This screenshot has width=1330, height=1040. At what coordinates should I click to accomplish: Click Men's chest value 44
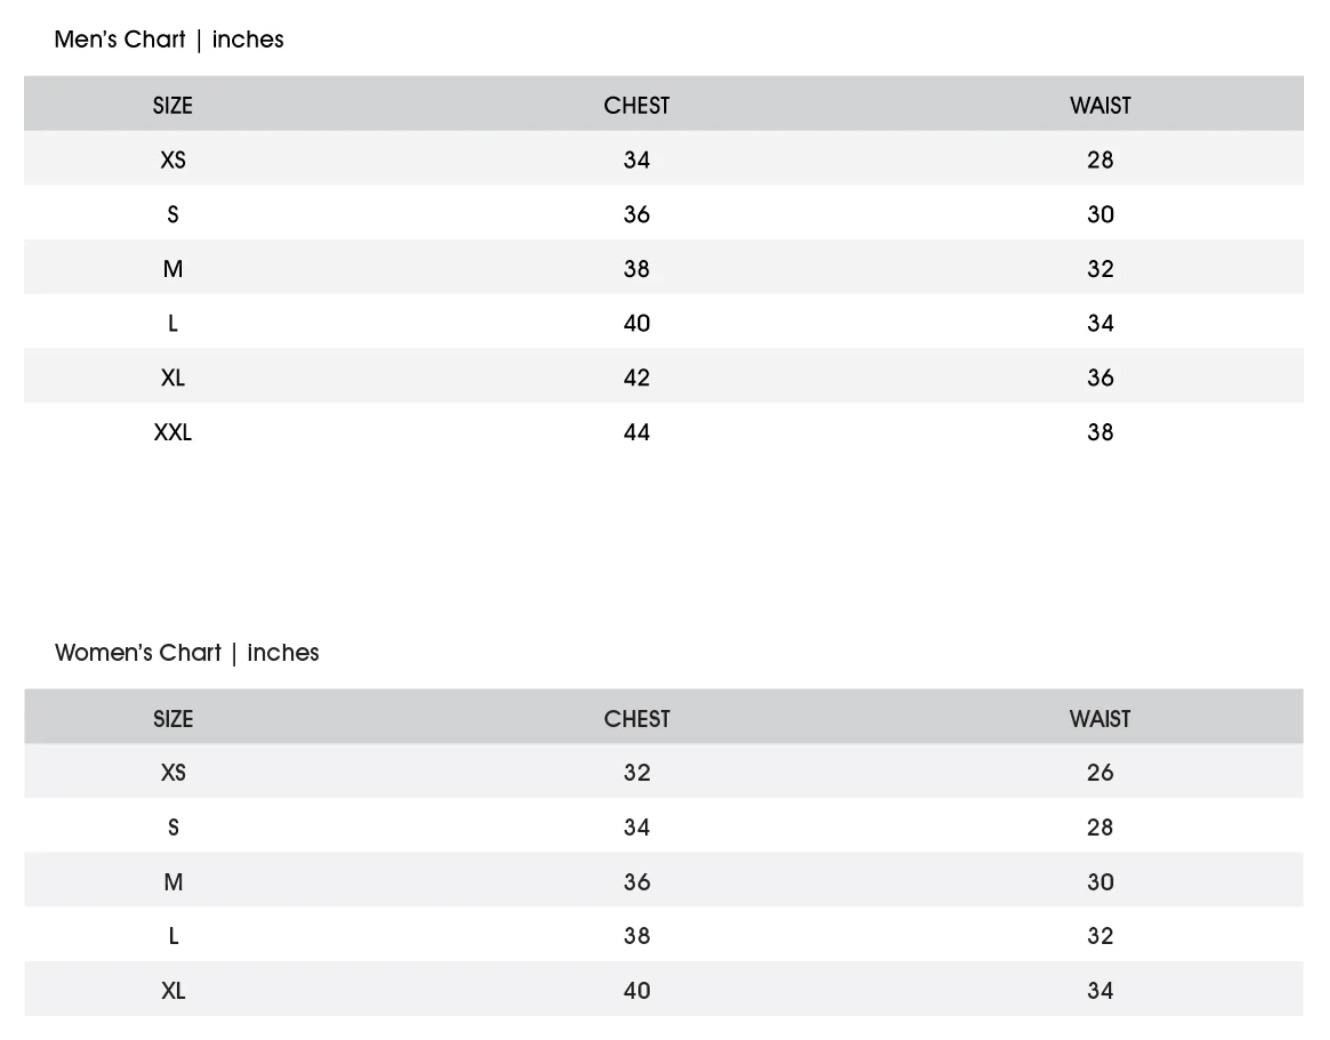[x=636, y=432]
